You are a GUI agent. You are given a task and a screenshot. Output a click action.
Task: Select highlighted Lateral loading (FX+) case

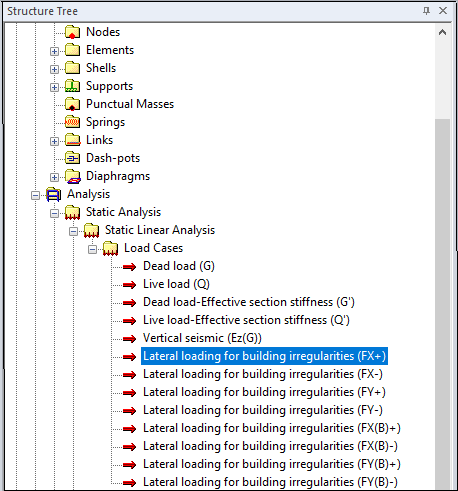(x=264, y=356)
